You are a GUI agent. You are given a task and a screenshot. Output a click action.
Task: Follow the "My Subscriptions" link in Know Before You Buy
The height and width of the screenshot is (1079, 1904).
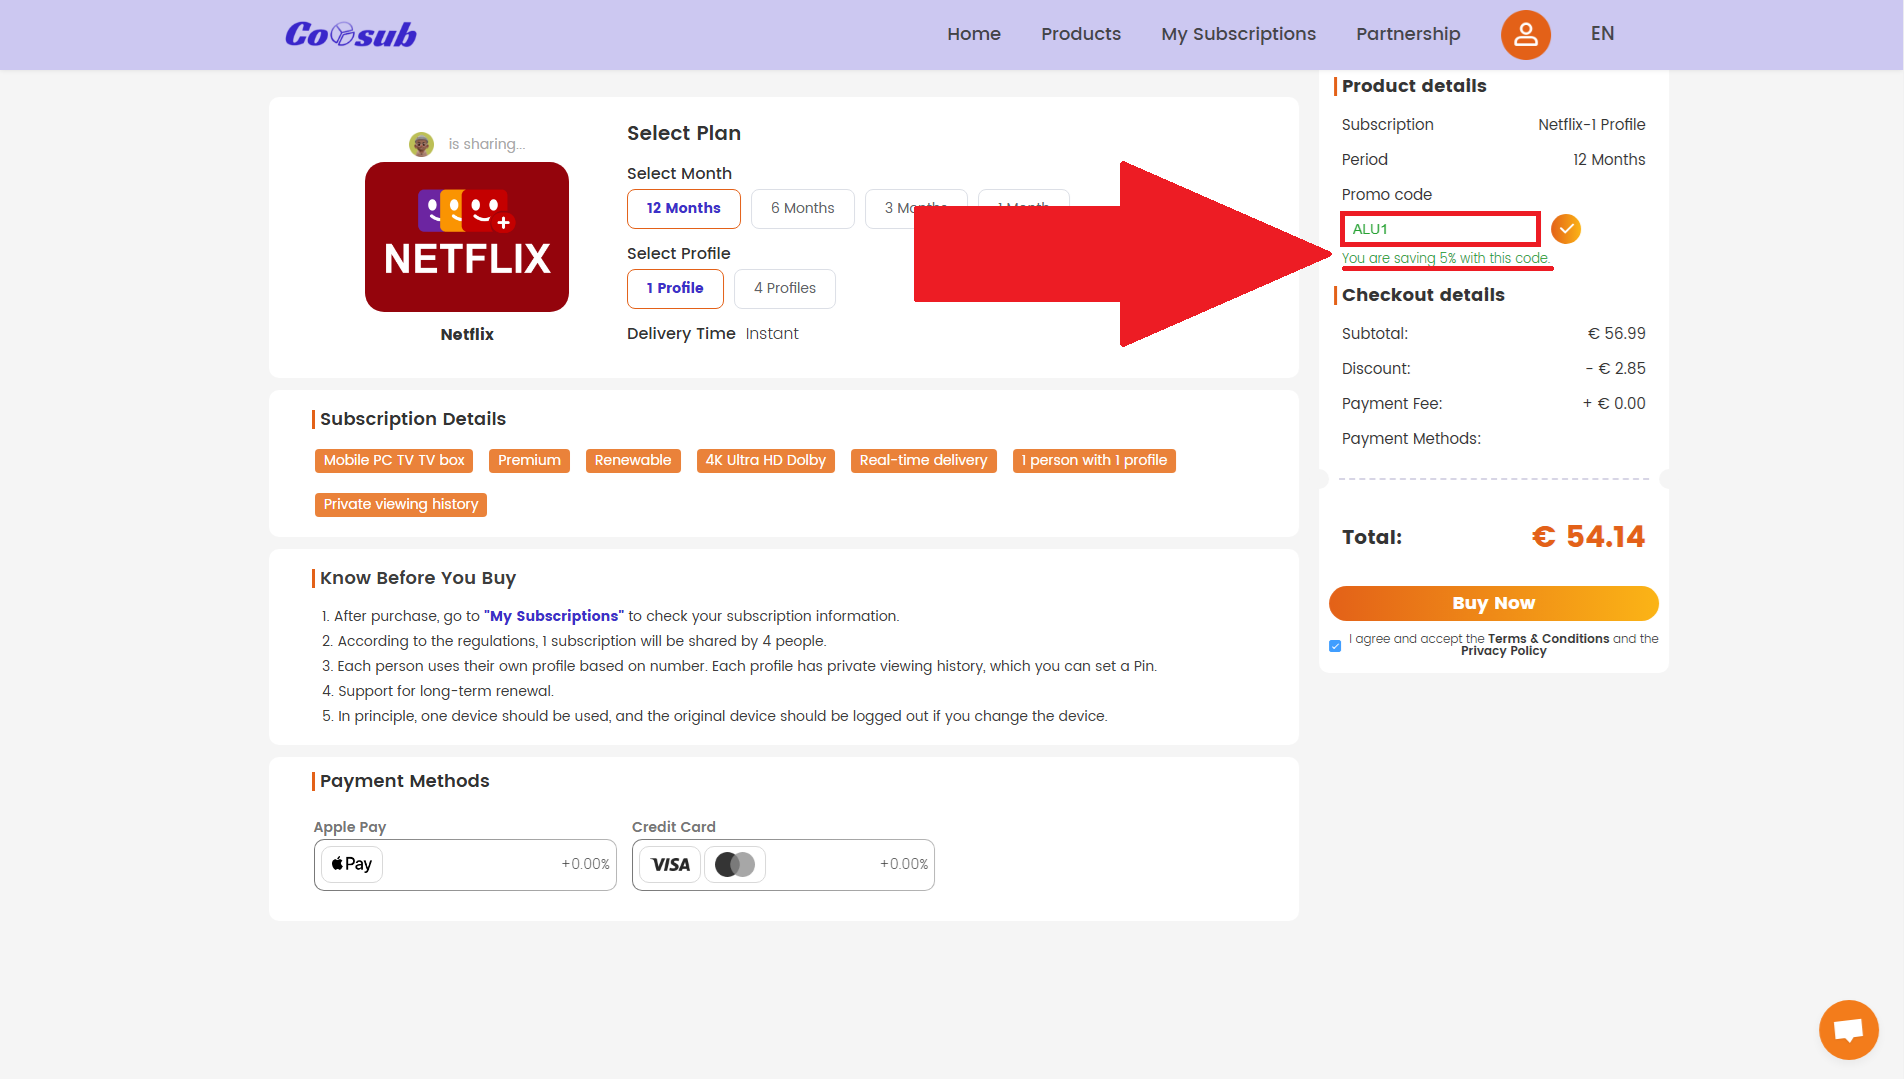pyautogui.click(x=554, y=616)
